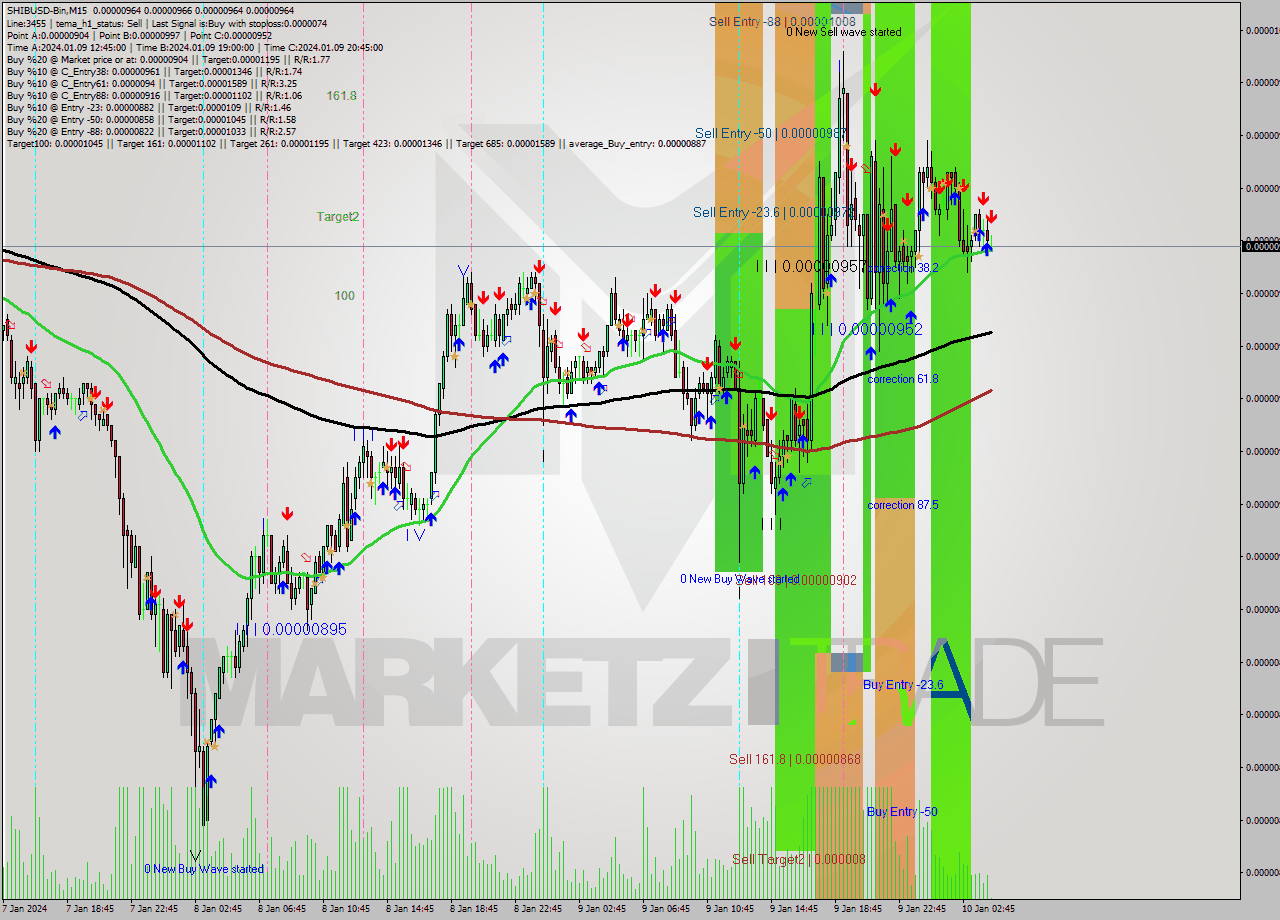The height and width of the screenshot is (920, 1280).
Task: Click the 'I I I 0.00000952' wave label
Action: point(866,328)
